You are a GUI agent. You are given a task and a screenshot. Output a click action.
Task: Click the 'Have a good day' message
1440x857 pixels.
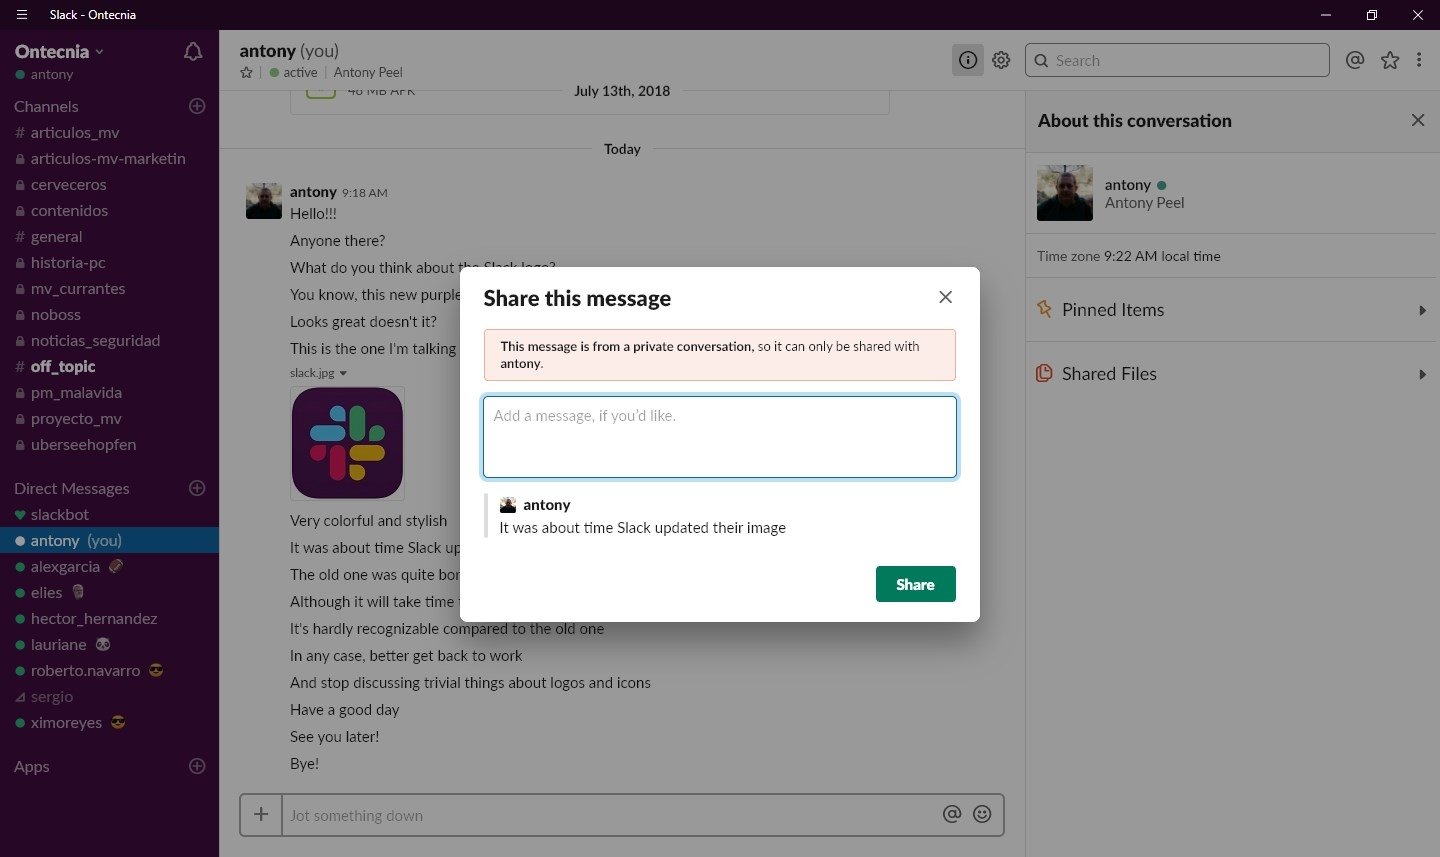pos(344,710)
